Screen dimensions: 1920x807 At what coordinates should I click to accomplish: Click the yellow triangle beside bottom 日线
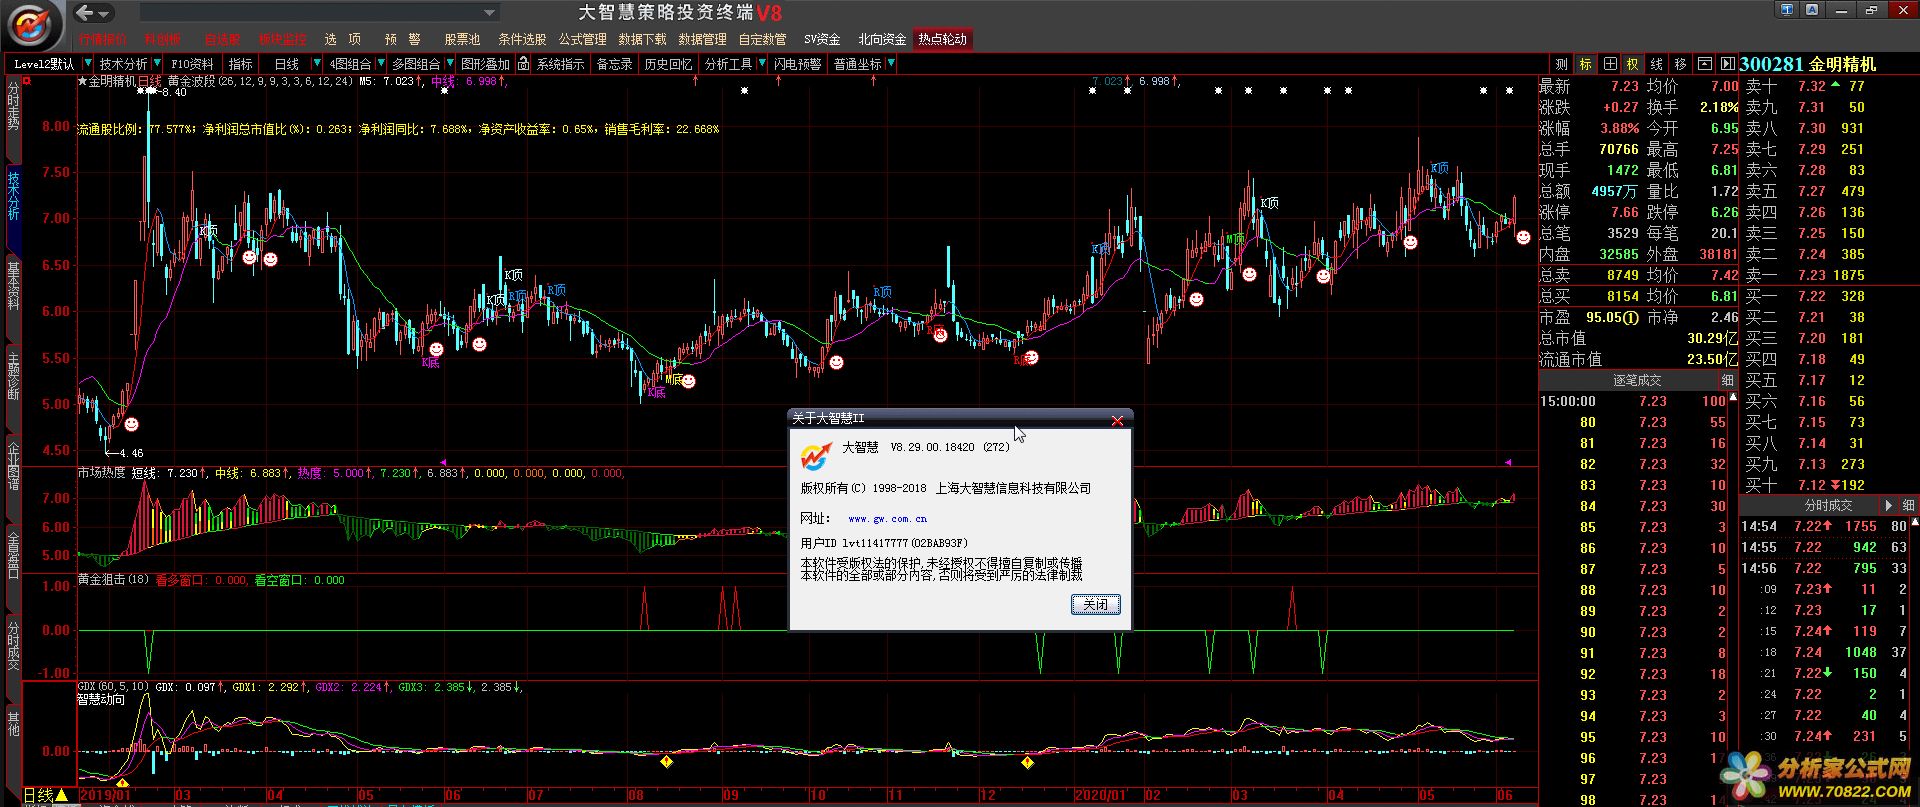62,795
